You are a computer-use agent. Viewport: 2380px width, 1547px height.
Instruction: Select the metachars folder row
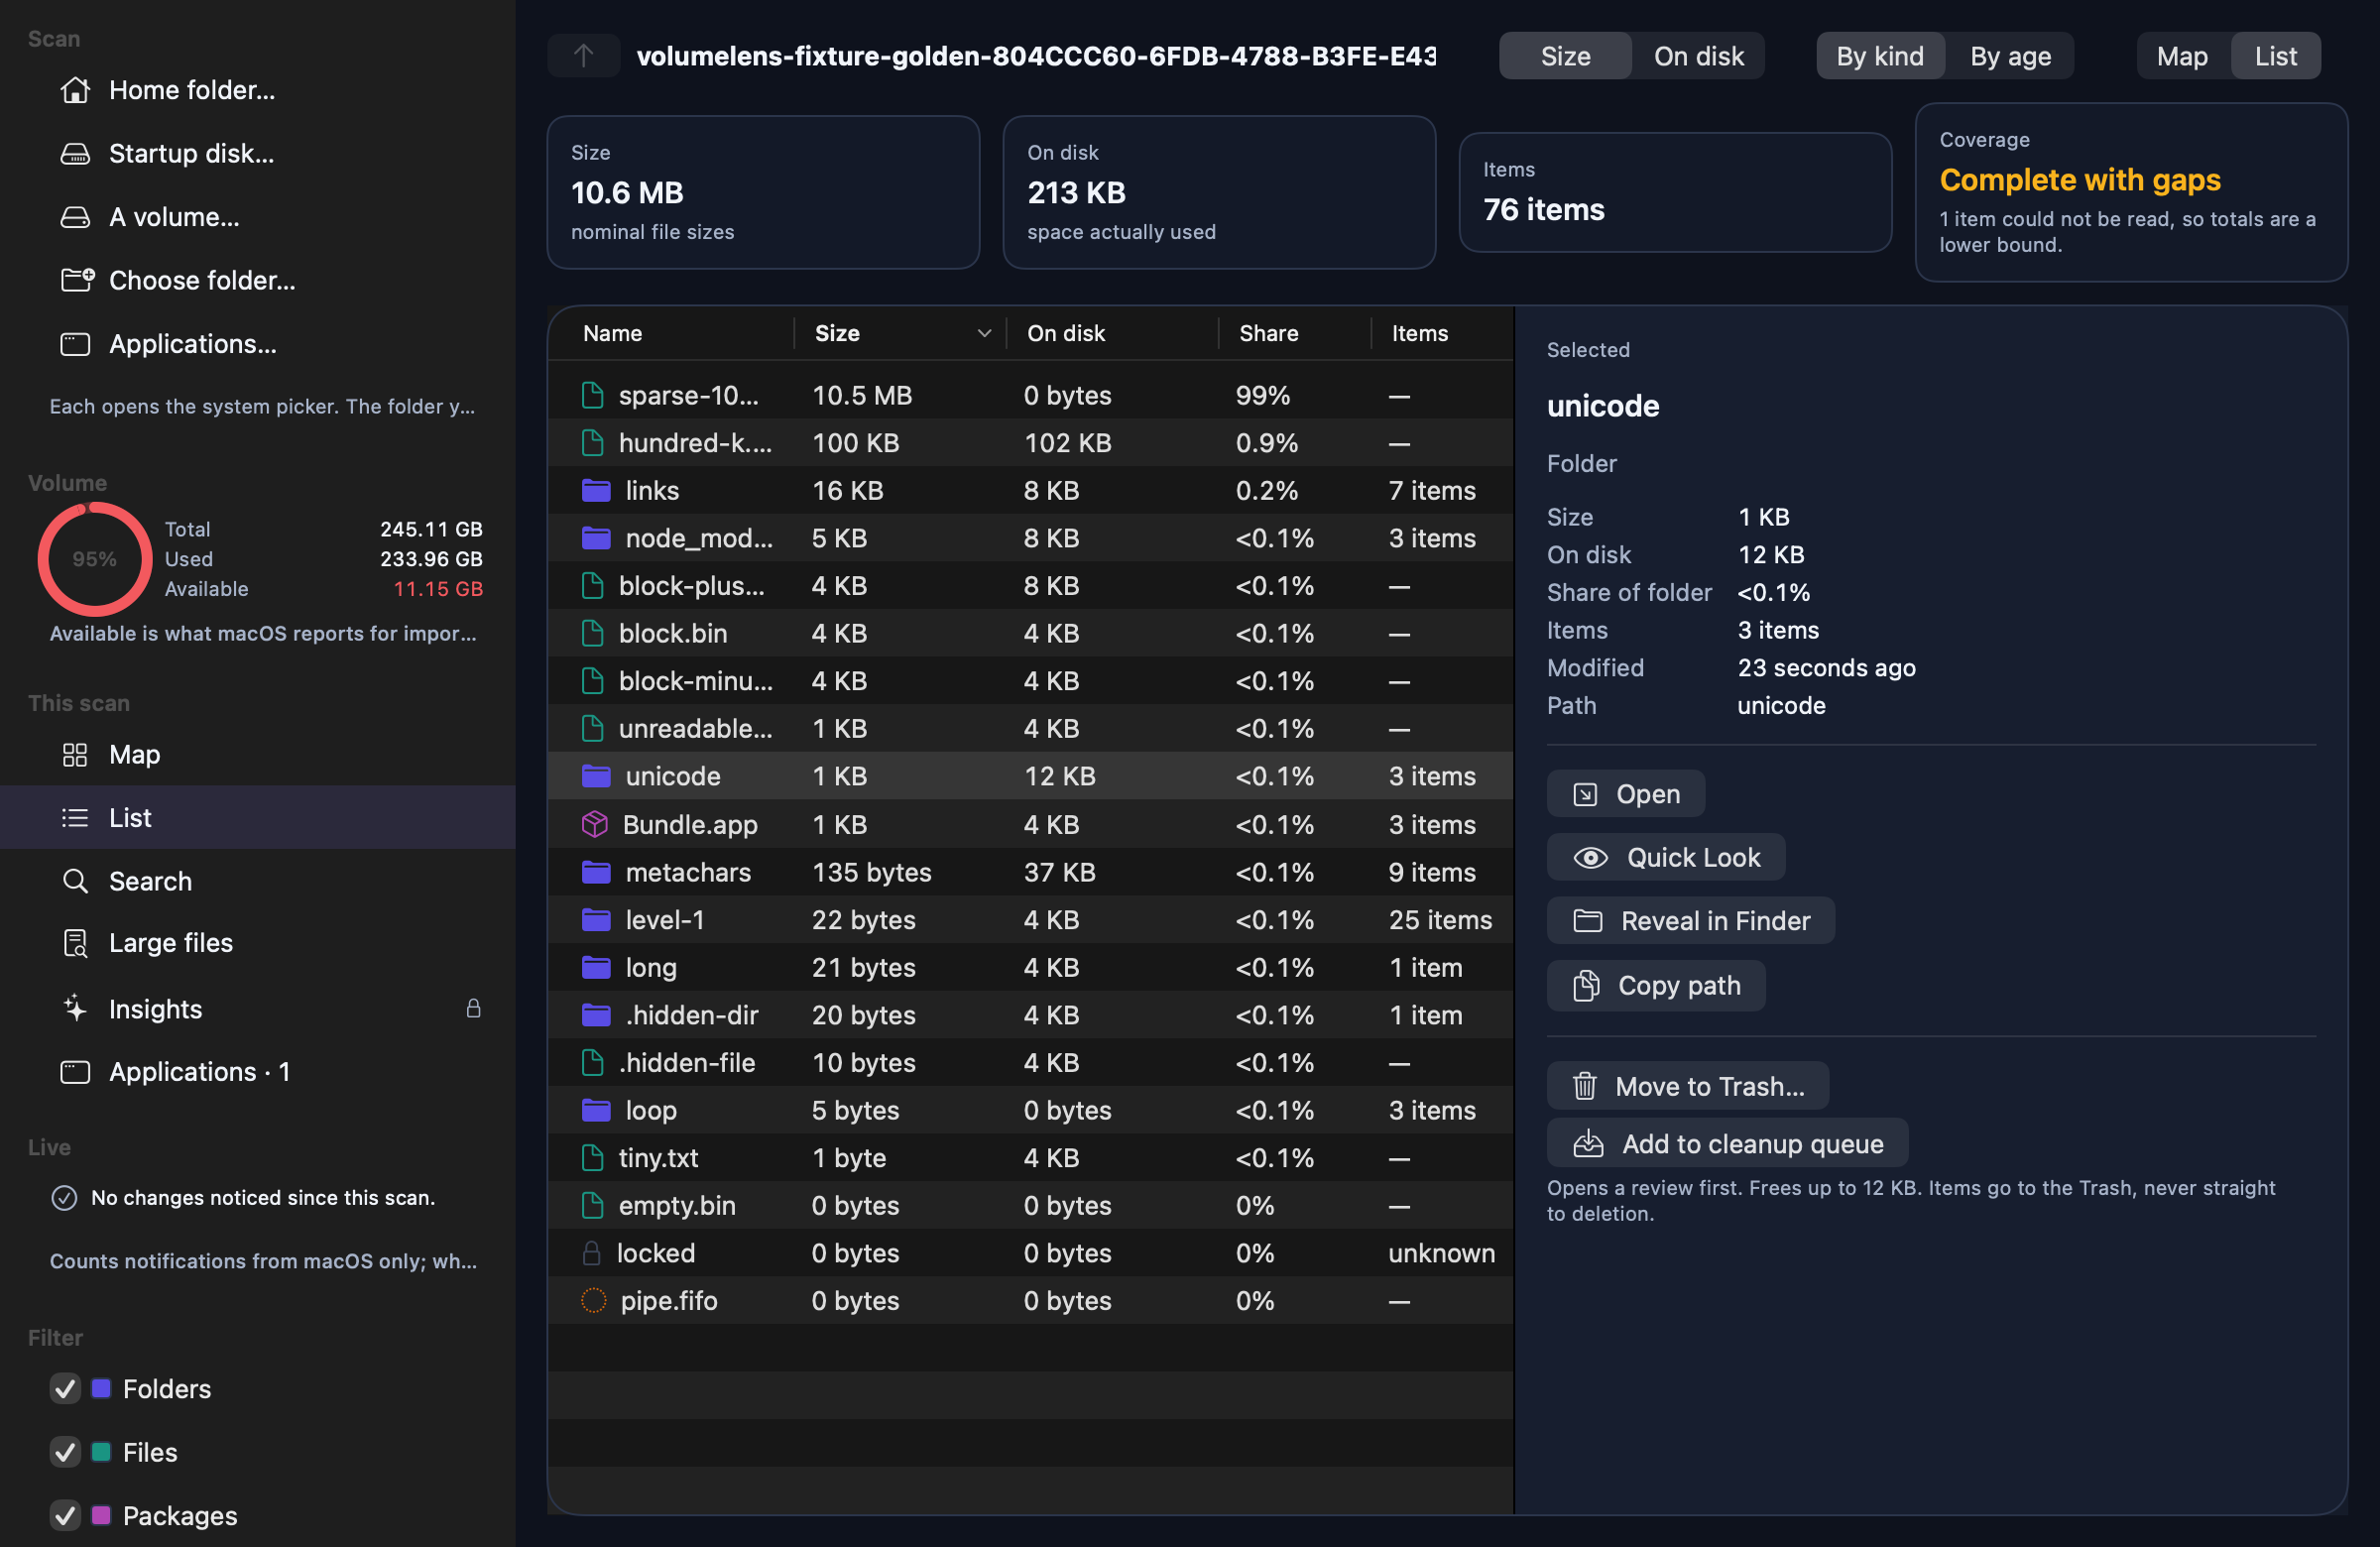1030,872
